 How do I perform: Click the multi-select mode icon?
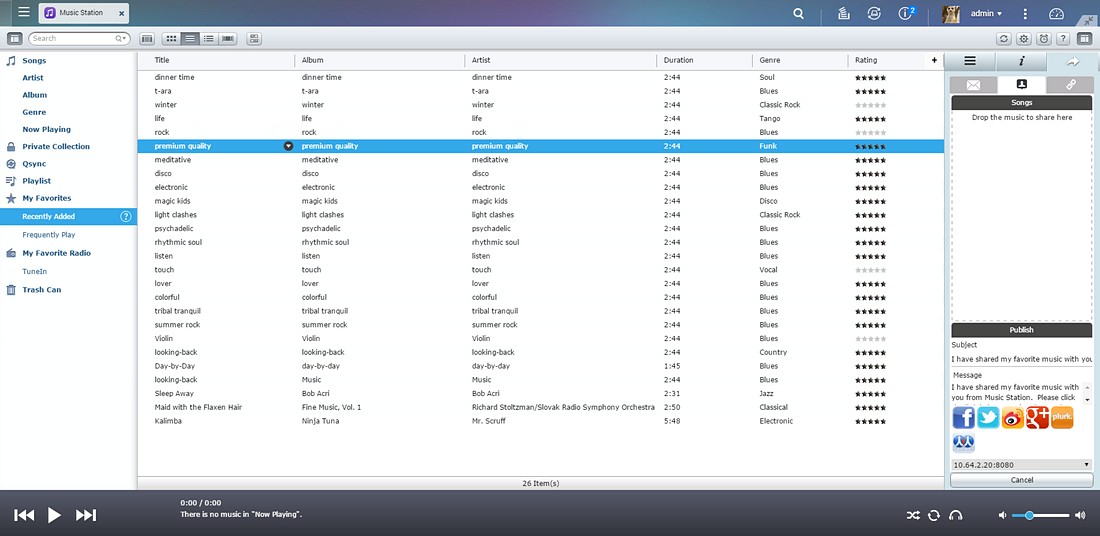[x=254, y=39]
